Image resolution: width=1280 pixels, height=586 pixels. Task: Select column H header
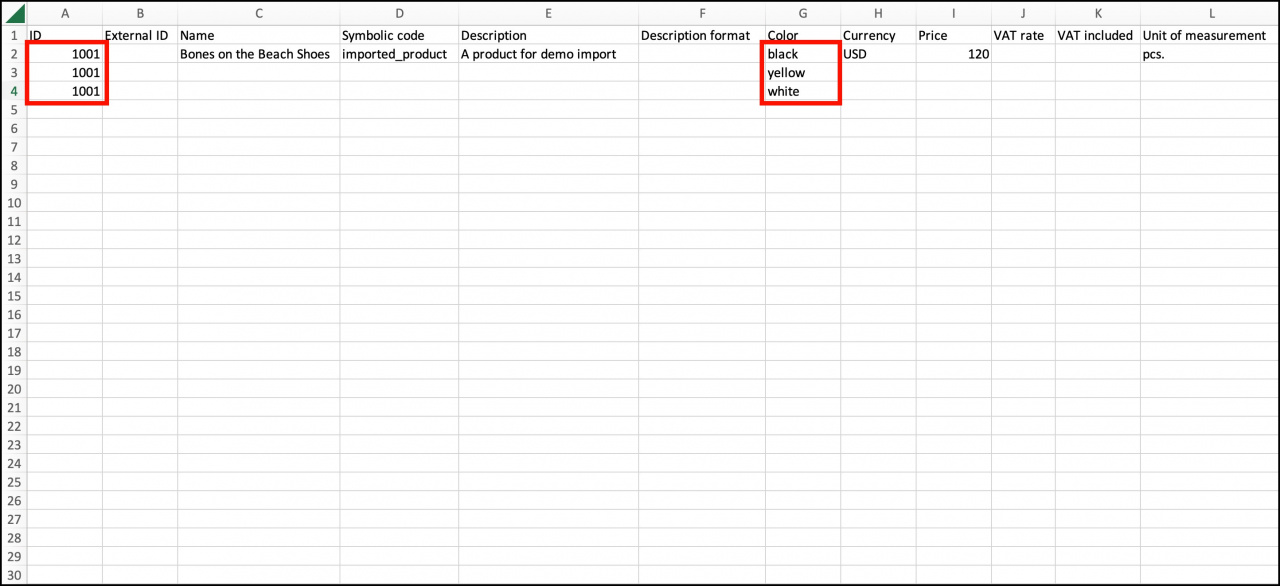pos(878,14)
